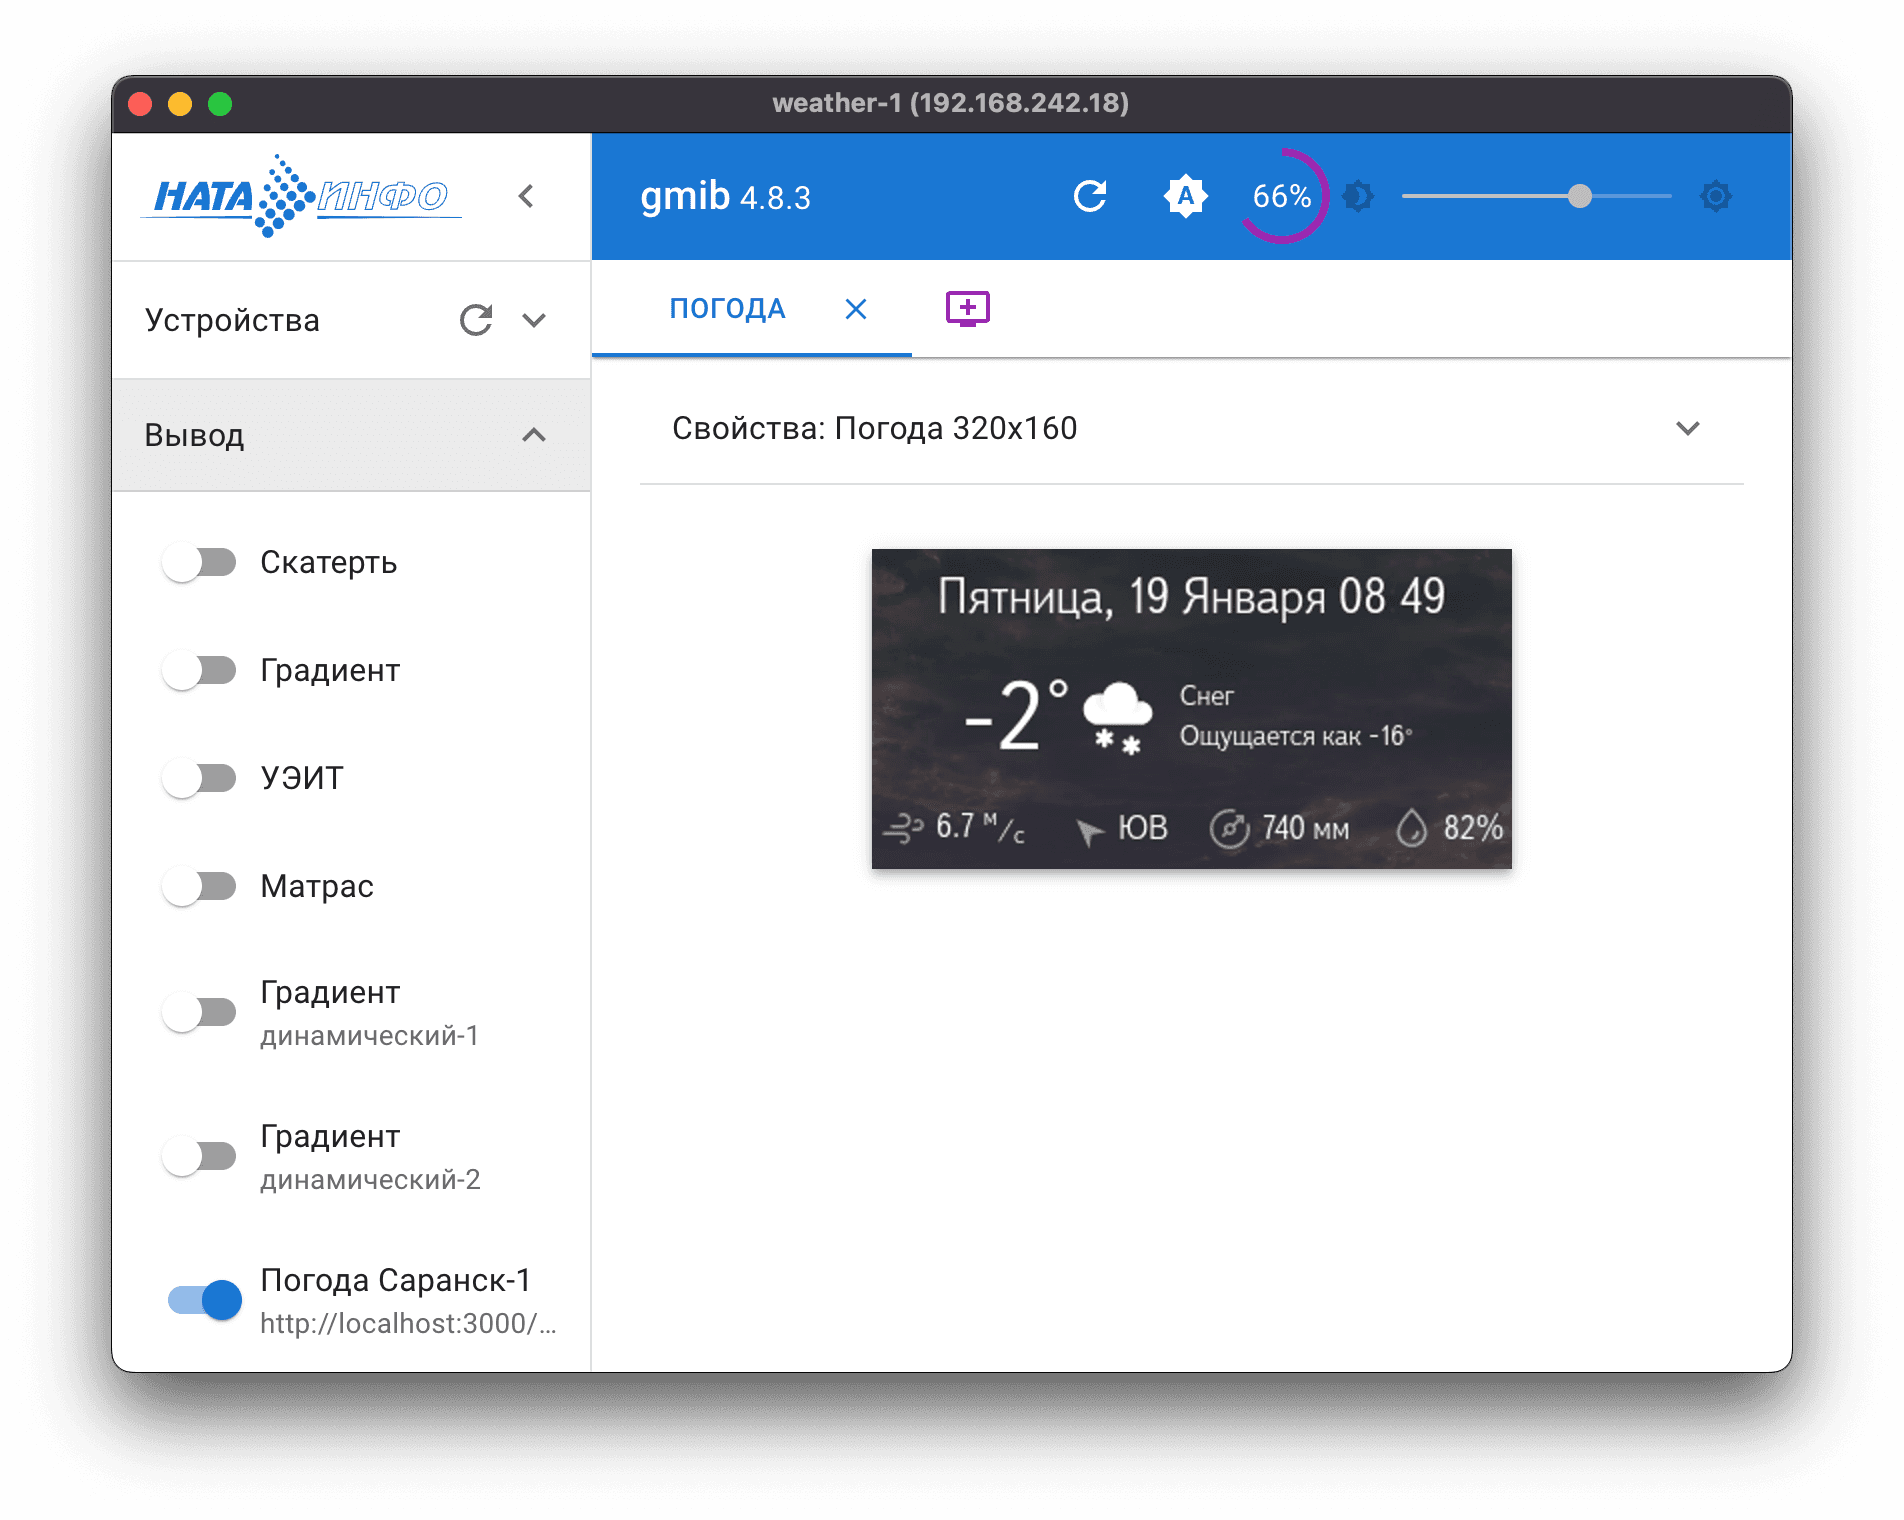1904x1520 pixels.
Task: Click the weather preview thumbnail
Action: 1191,708
